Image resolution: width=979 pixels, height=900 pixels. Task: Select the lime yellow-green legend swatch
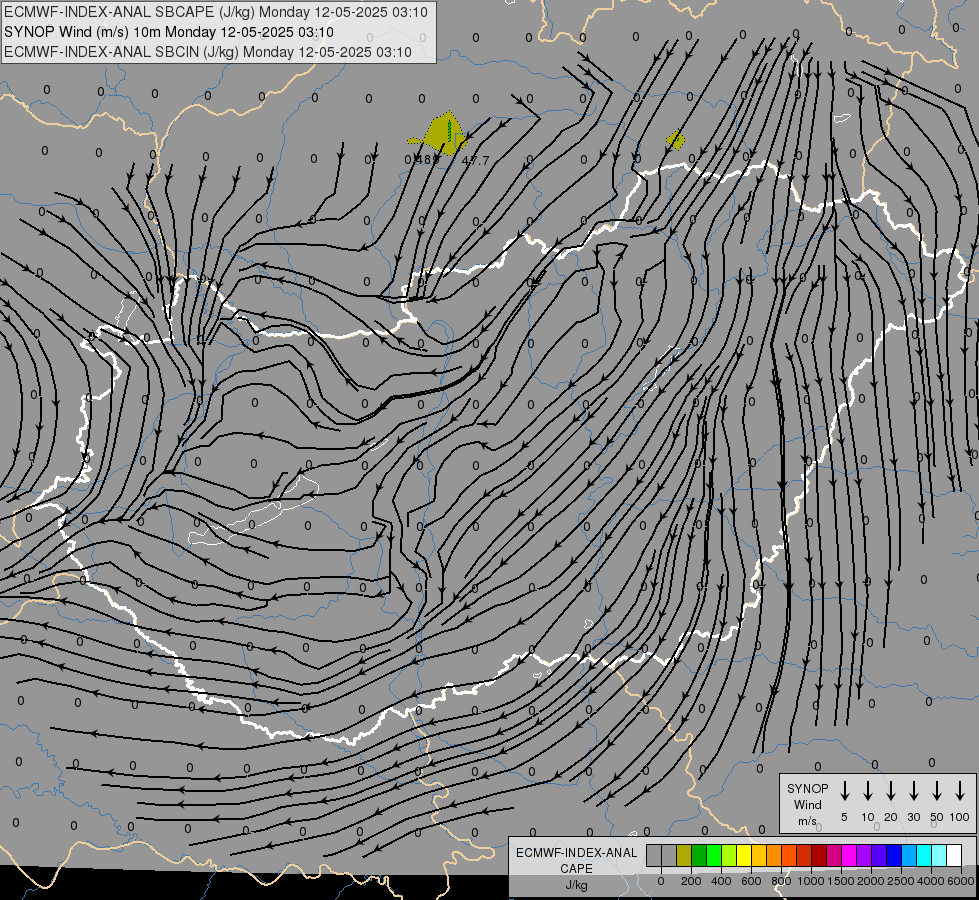point(729,856)
